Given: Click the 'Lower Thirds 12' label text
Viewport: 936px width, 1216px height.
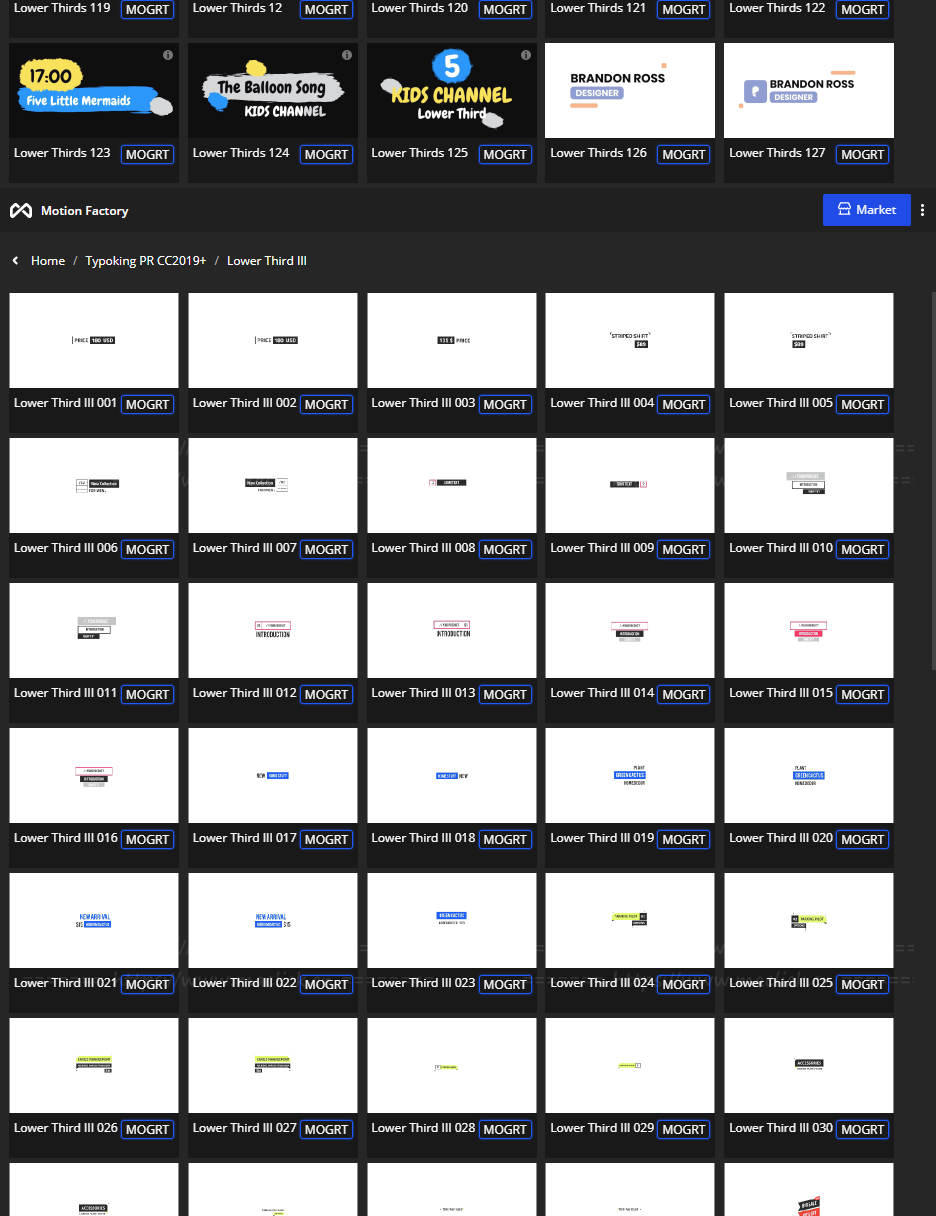Looking at the screenshot, I should tap(237, 8).
